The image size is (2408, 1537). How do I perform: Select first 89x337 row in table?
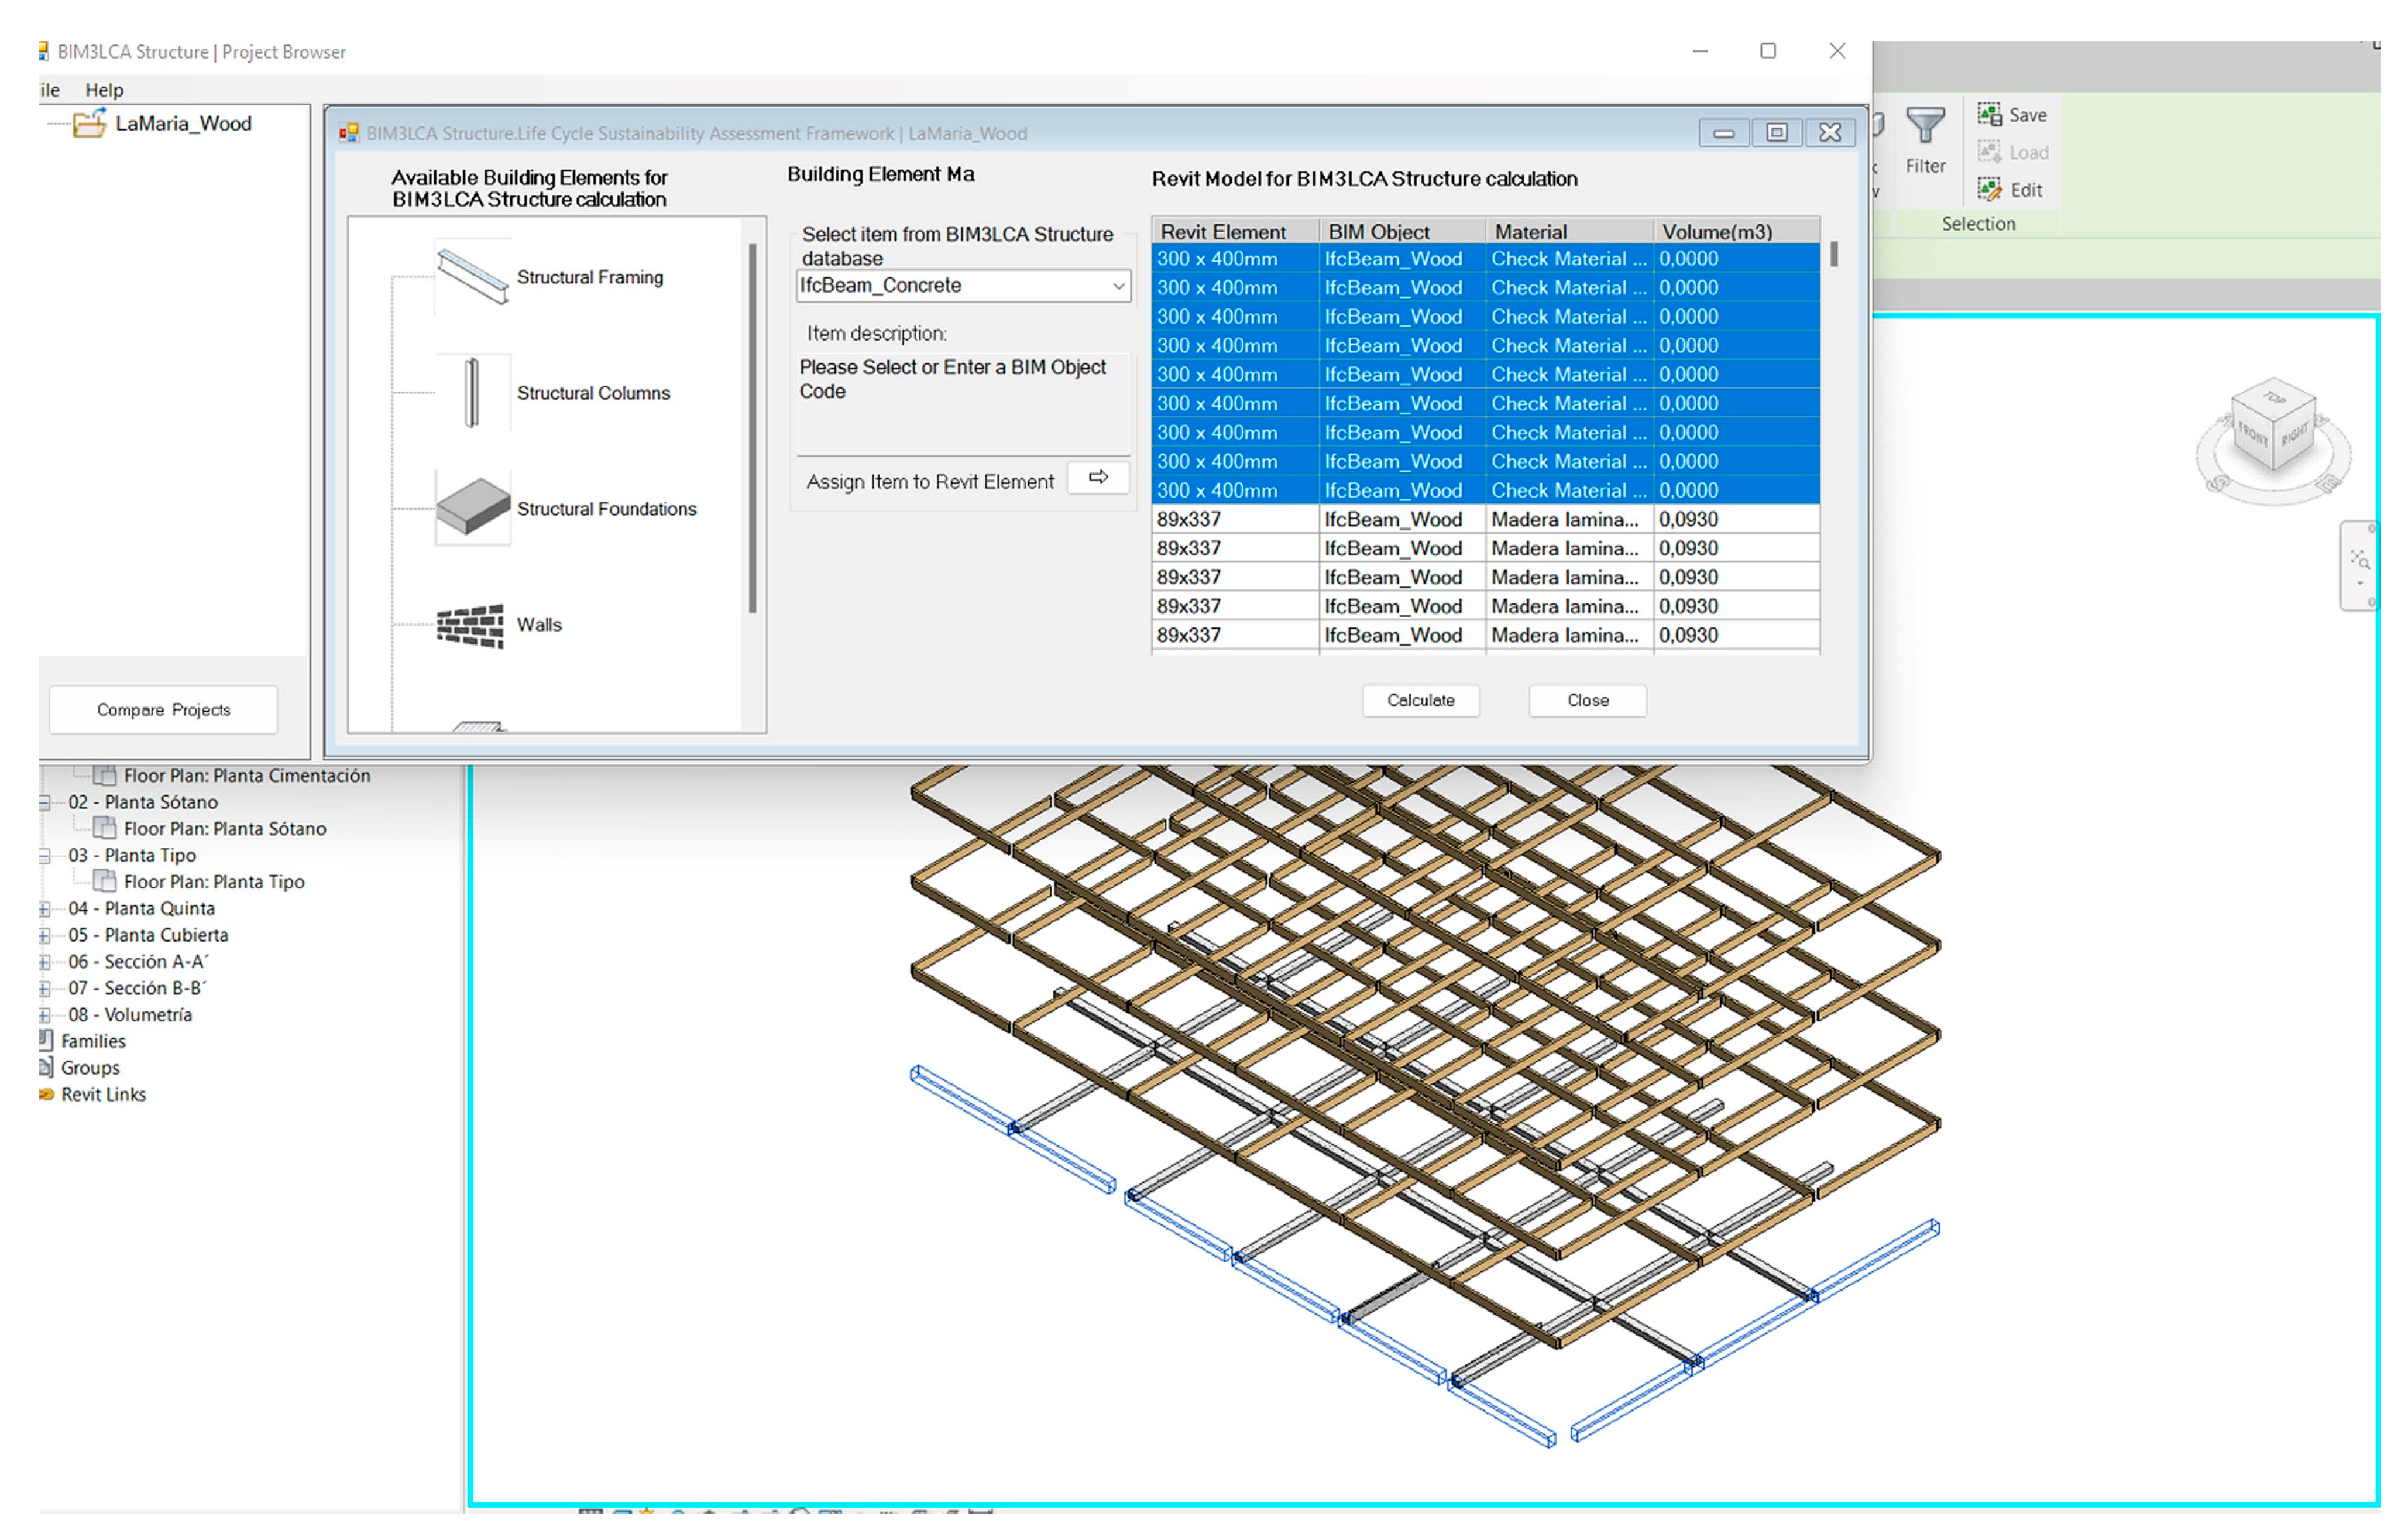click(1189, 519)
